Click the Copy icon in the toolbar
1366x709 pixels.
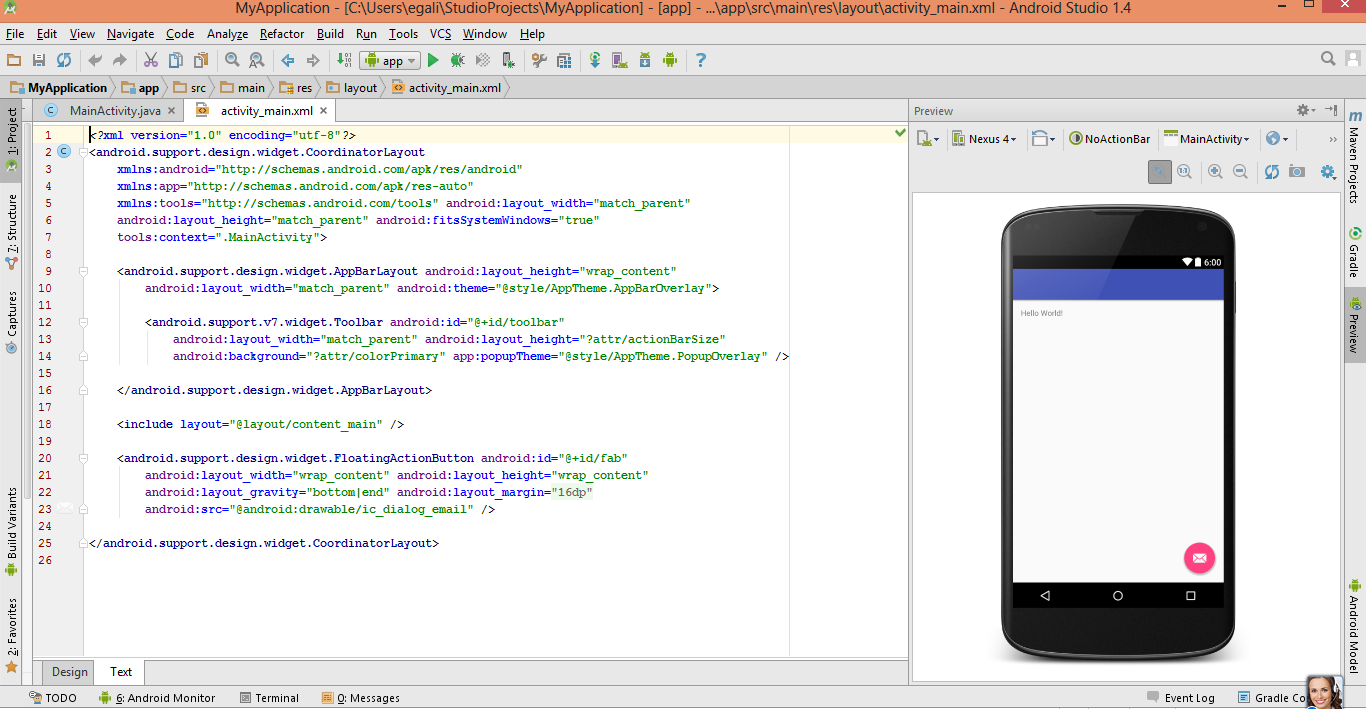[176, 60]
